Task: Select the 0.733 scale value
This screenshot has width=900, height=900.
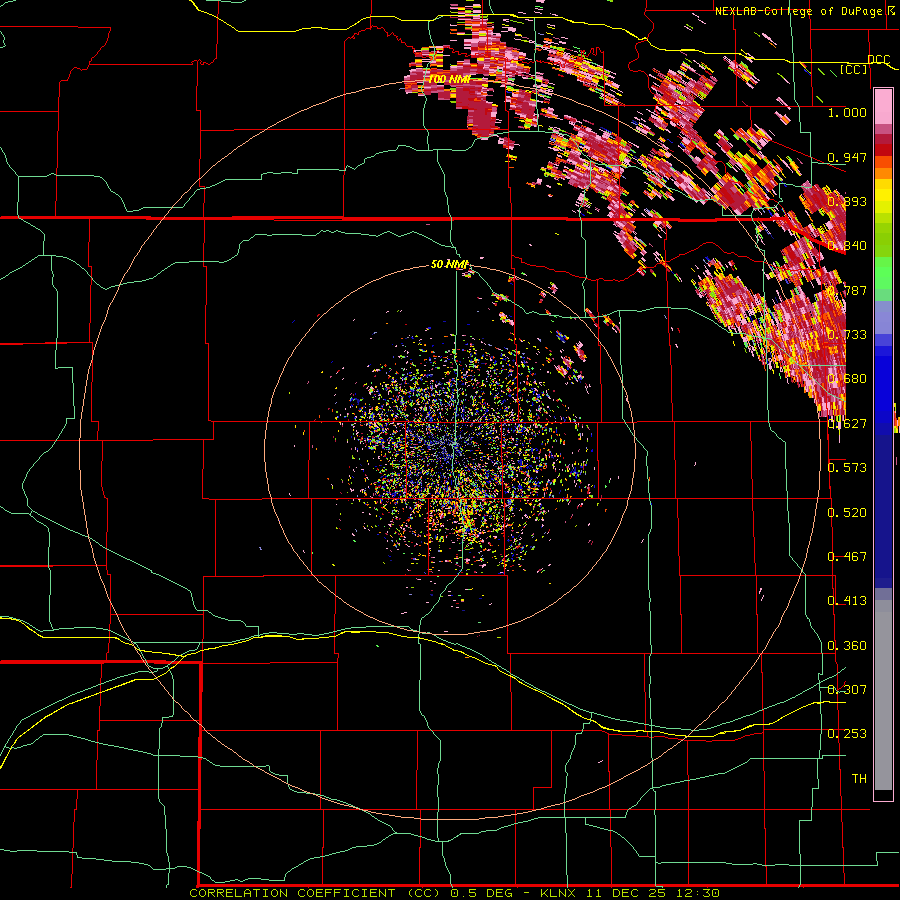Action: click(x=847, y=334)
